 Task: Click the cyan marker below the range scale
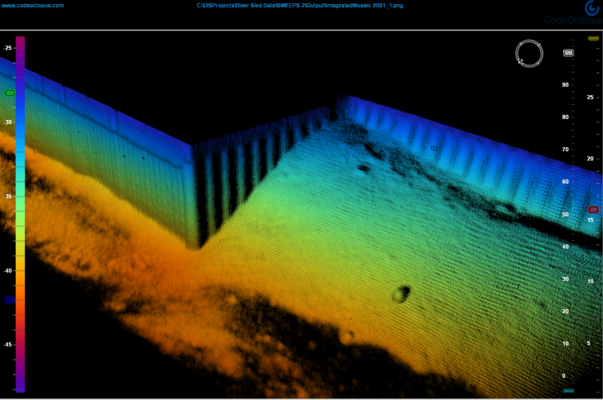pos(568,391)
